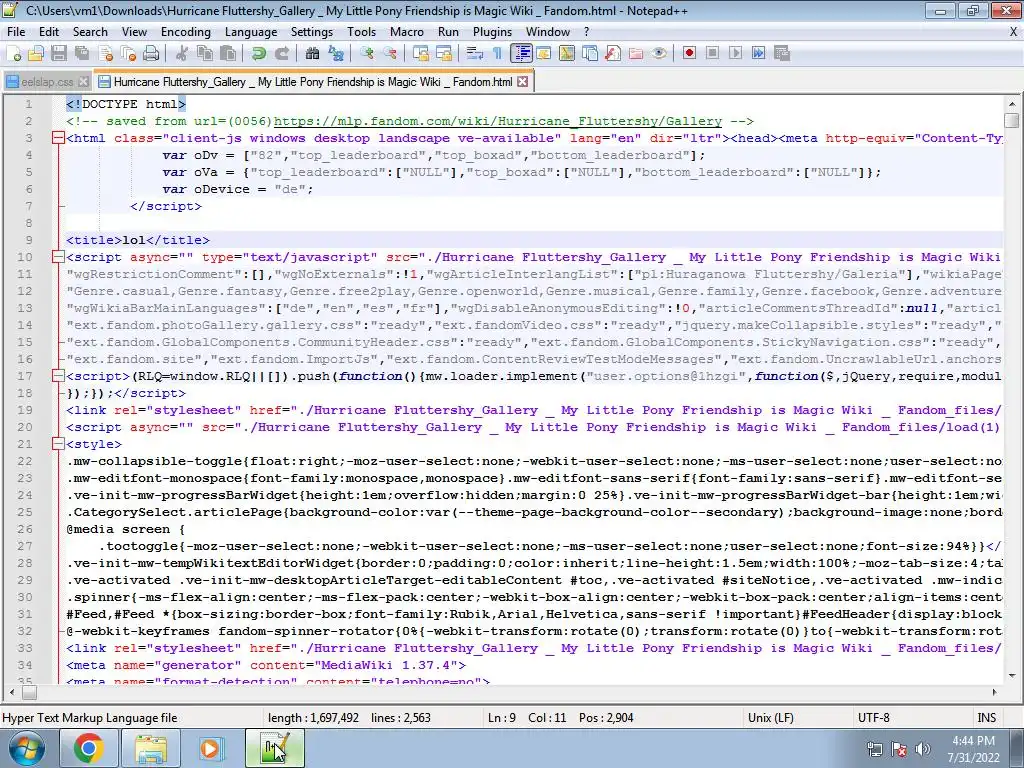
Task: Click the Save All icon
Action: 82,54
